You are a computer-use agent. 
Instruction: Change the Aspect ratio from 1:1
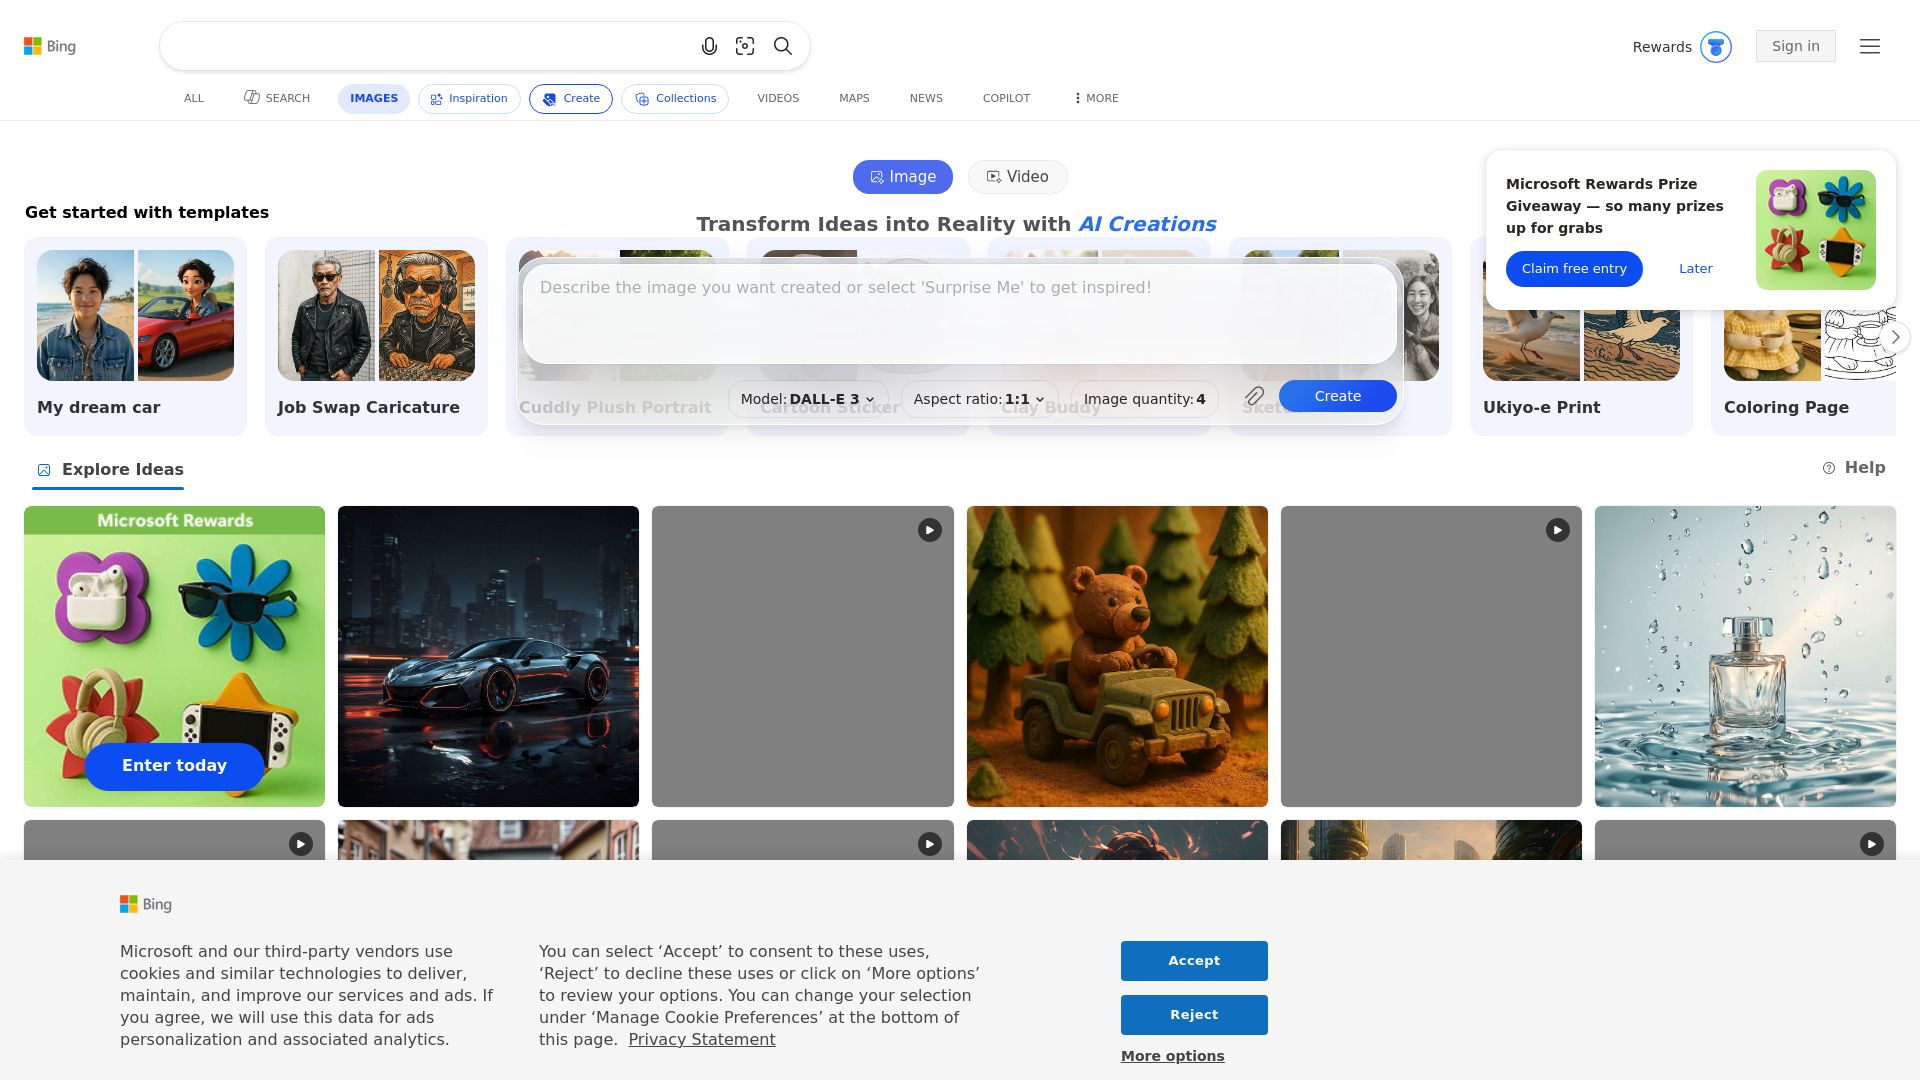click(x=978, y=398)
